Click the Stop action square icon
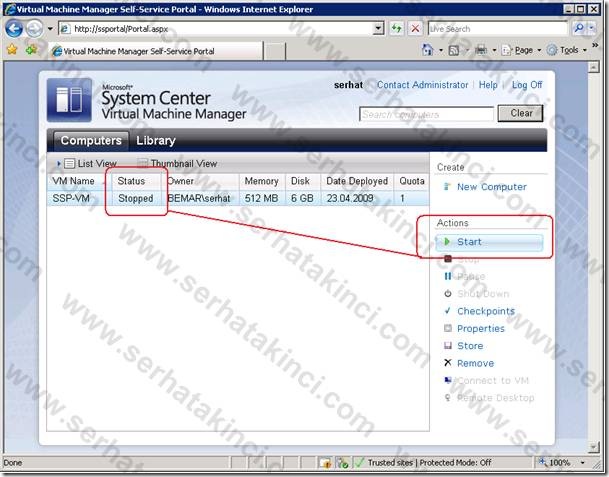Screen dimensions: 609x477 coord(448,259)
